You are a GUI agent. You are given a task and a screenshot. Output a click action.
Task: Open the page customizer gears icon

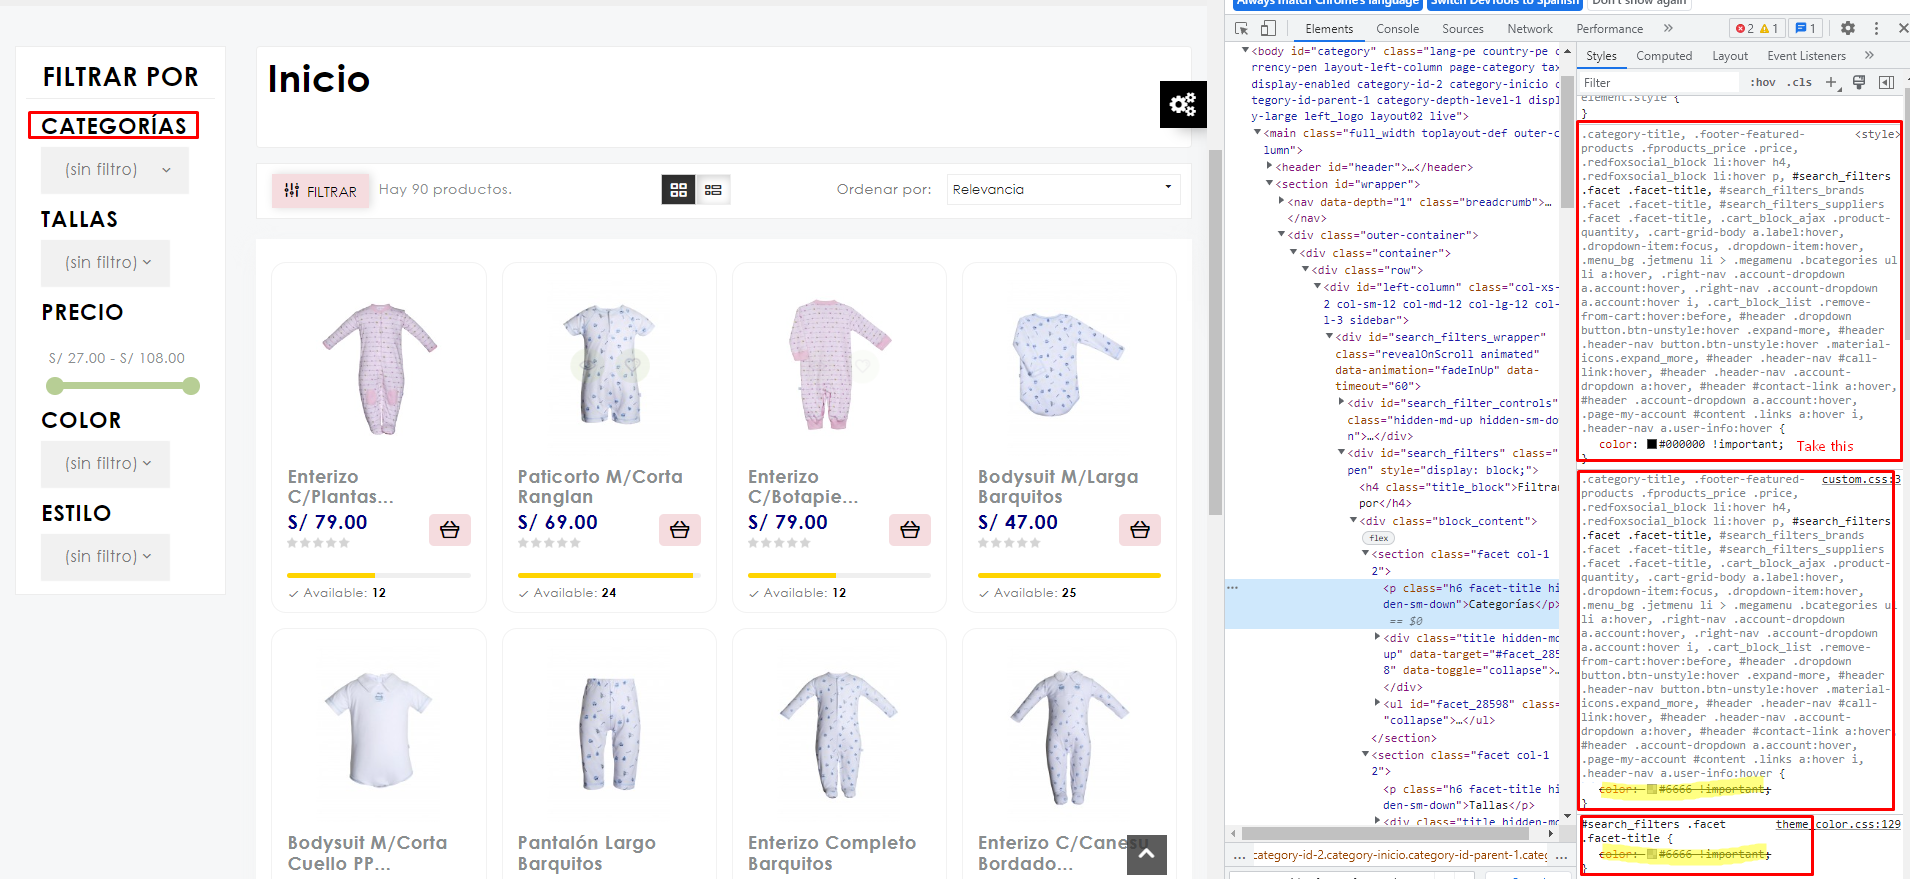[1183, 104]
